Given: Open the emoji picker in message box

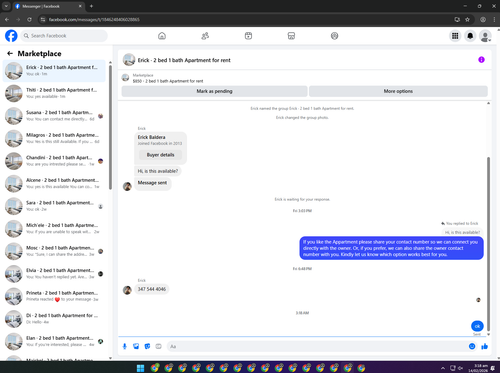Looking at the screenshot, I should (472, 346).
